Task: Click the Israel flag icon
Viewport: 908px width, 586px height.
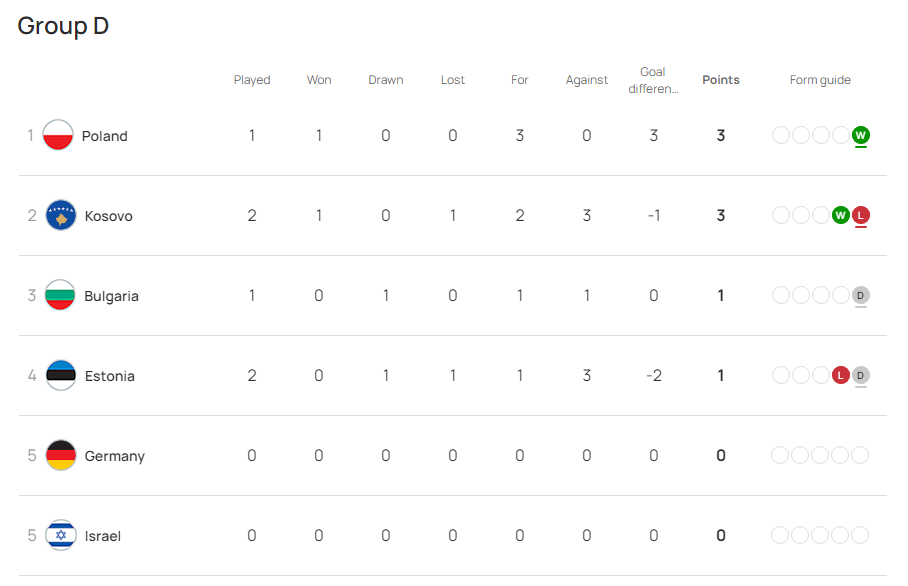Action: point(61,535)
